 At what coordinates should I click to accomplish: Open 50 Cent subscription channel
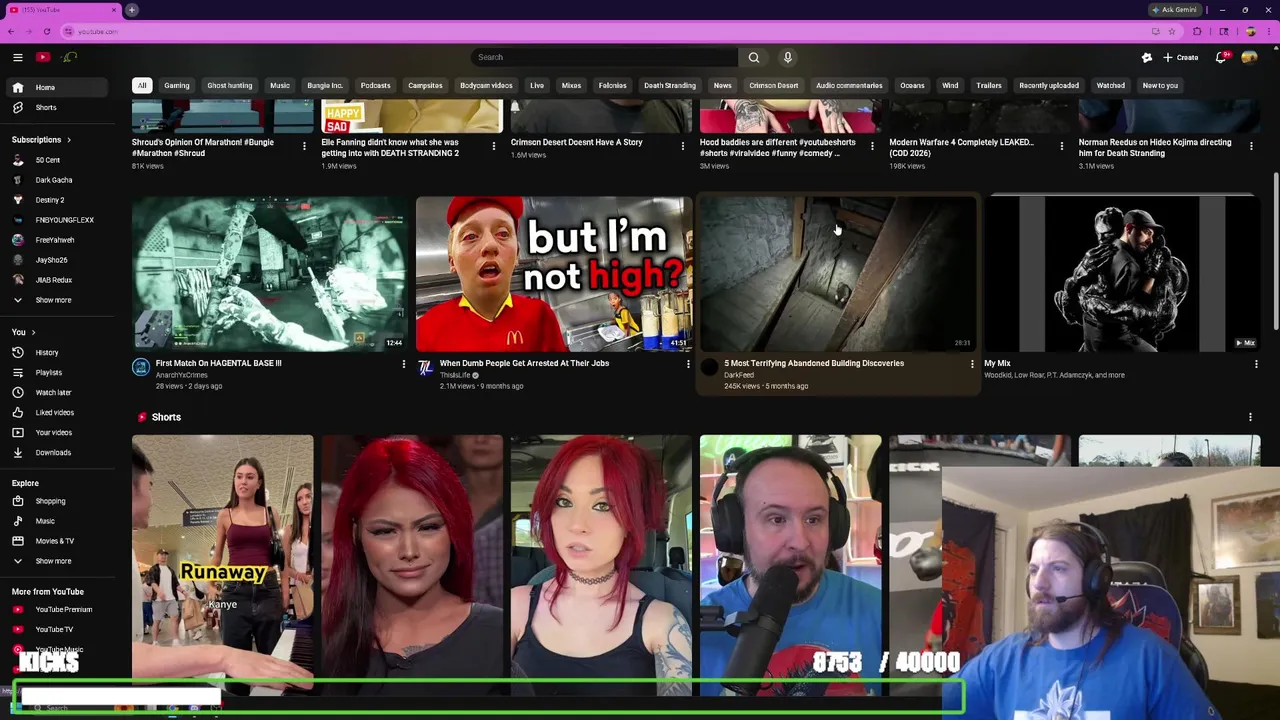click(47, 160)
